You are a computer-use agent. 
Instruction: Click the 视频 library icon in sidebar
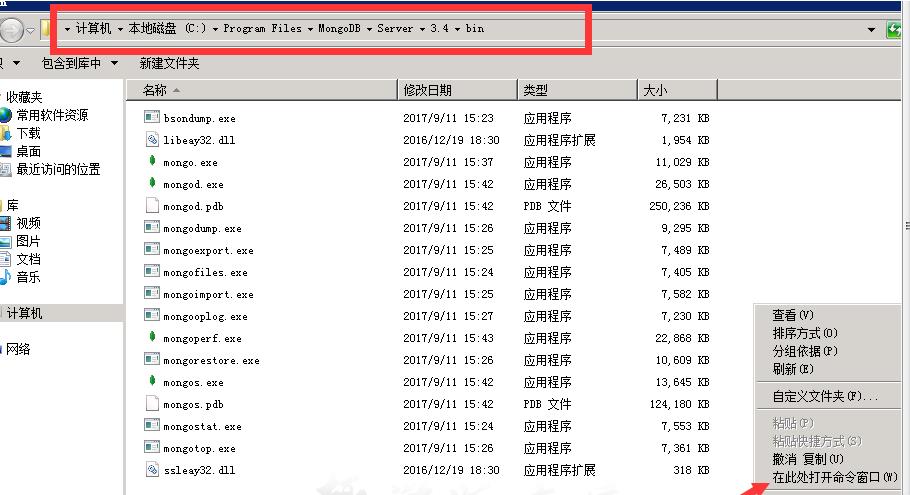point(5,223)
